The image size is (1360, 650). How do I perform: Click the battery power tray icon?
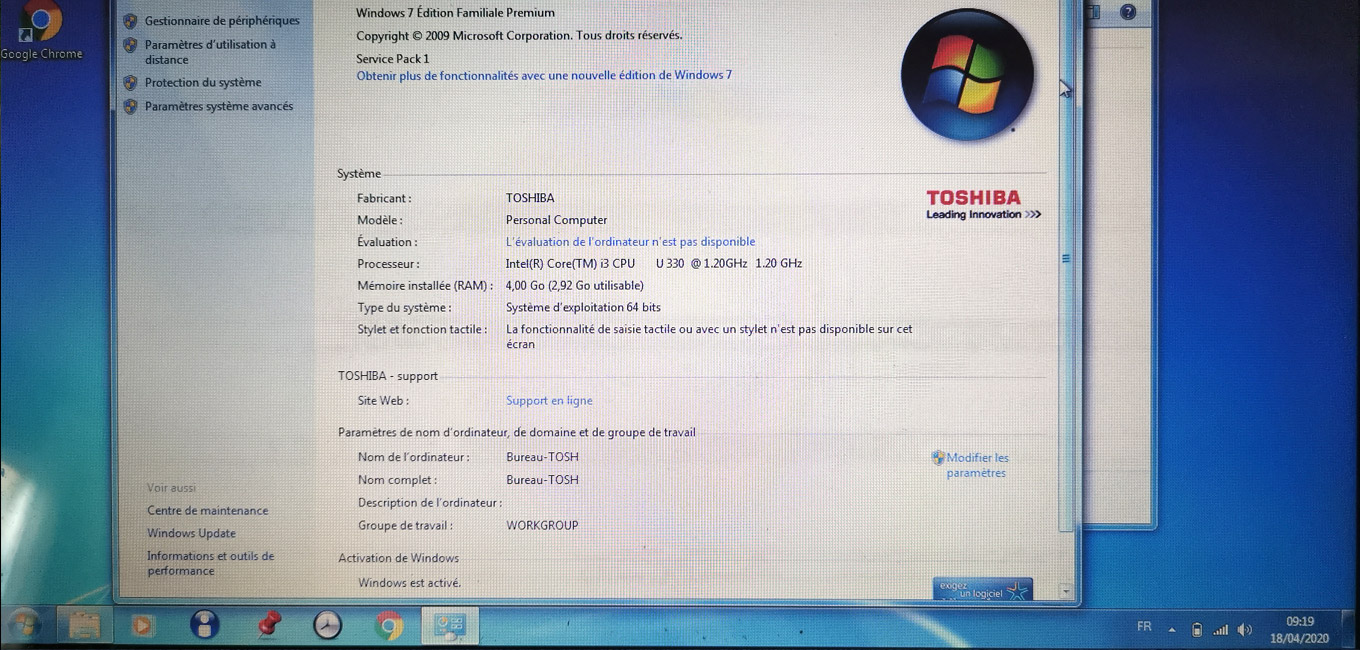(x=1197, y=630)
